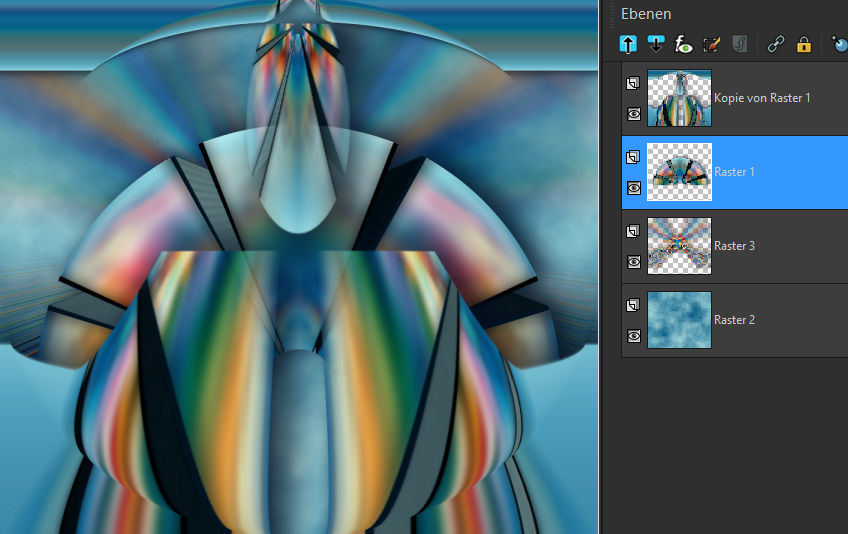The image size is (848, 534).
Task: Click the Raster 1 layer thumbnail
Action: 679,172
